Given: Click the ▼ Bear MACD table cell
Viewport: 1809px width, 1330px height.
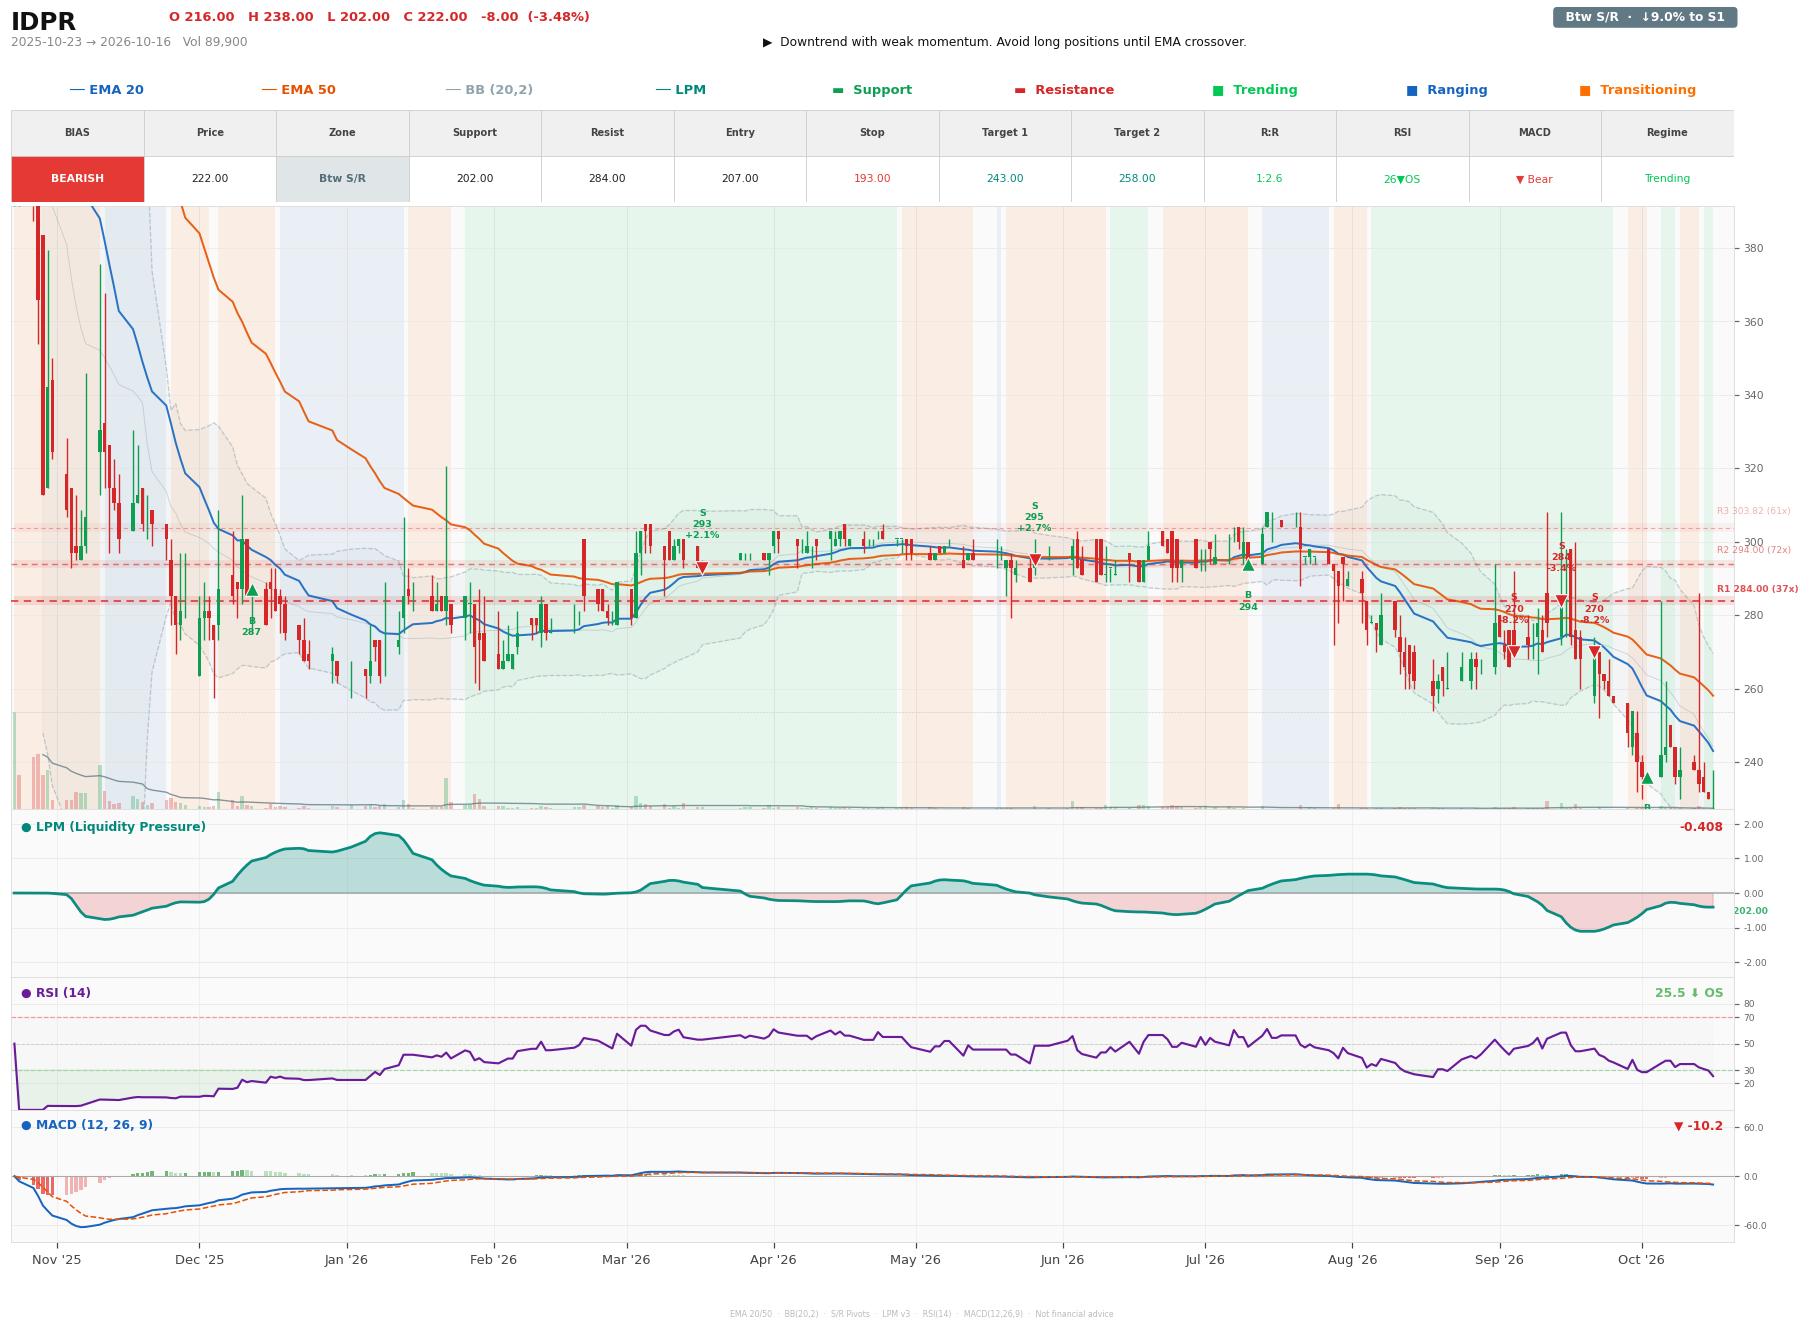Looking at the screenshot, I should point(1535,179).
